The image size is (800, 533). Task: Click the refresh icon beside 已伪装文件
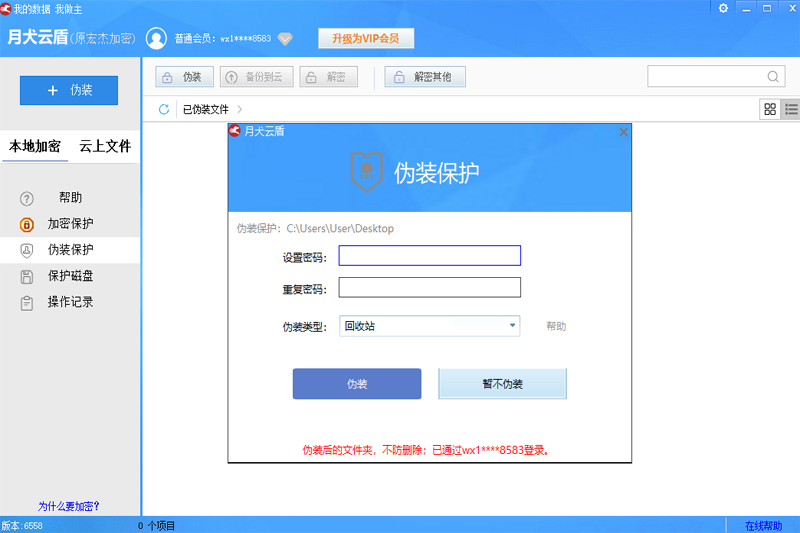(164, 109)
